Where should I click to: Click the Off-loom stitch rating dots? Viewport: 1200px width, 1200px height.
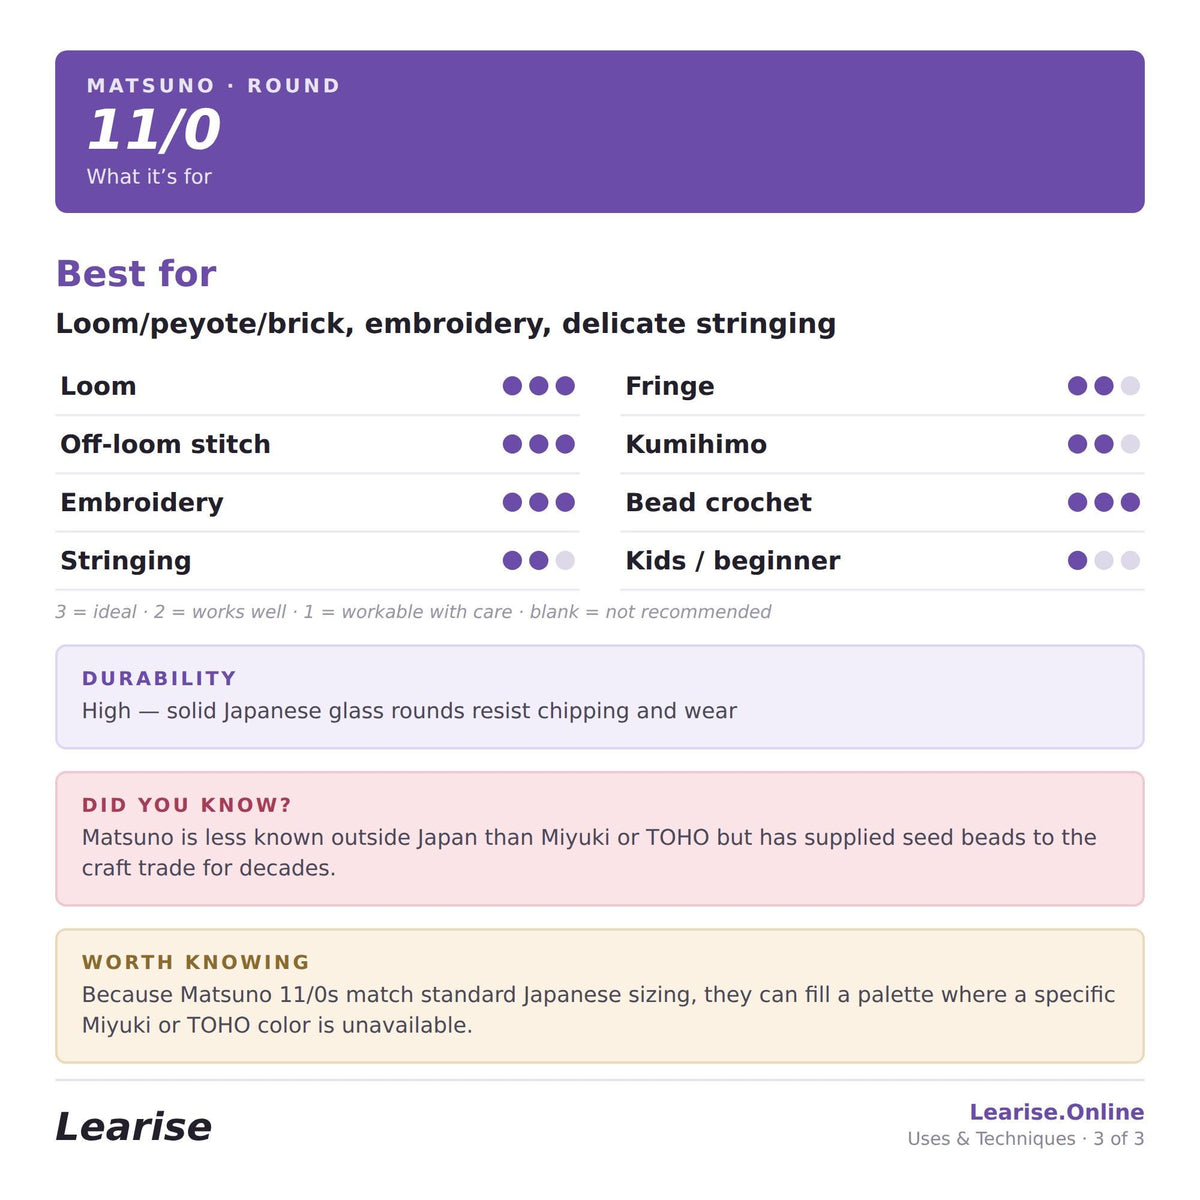(539, 444)
